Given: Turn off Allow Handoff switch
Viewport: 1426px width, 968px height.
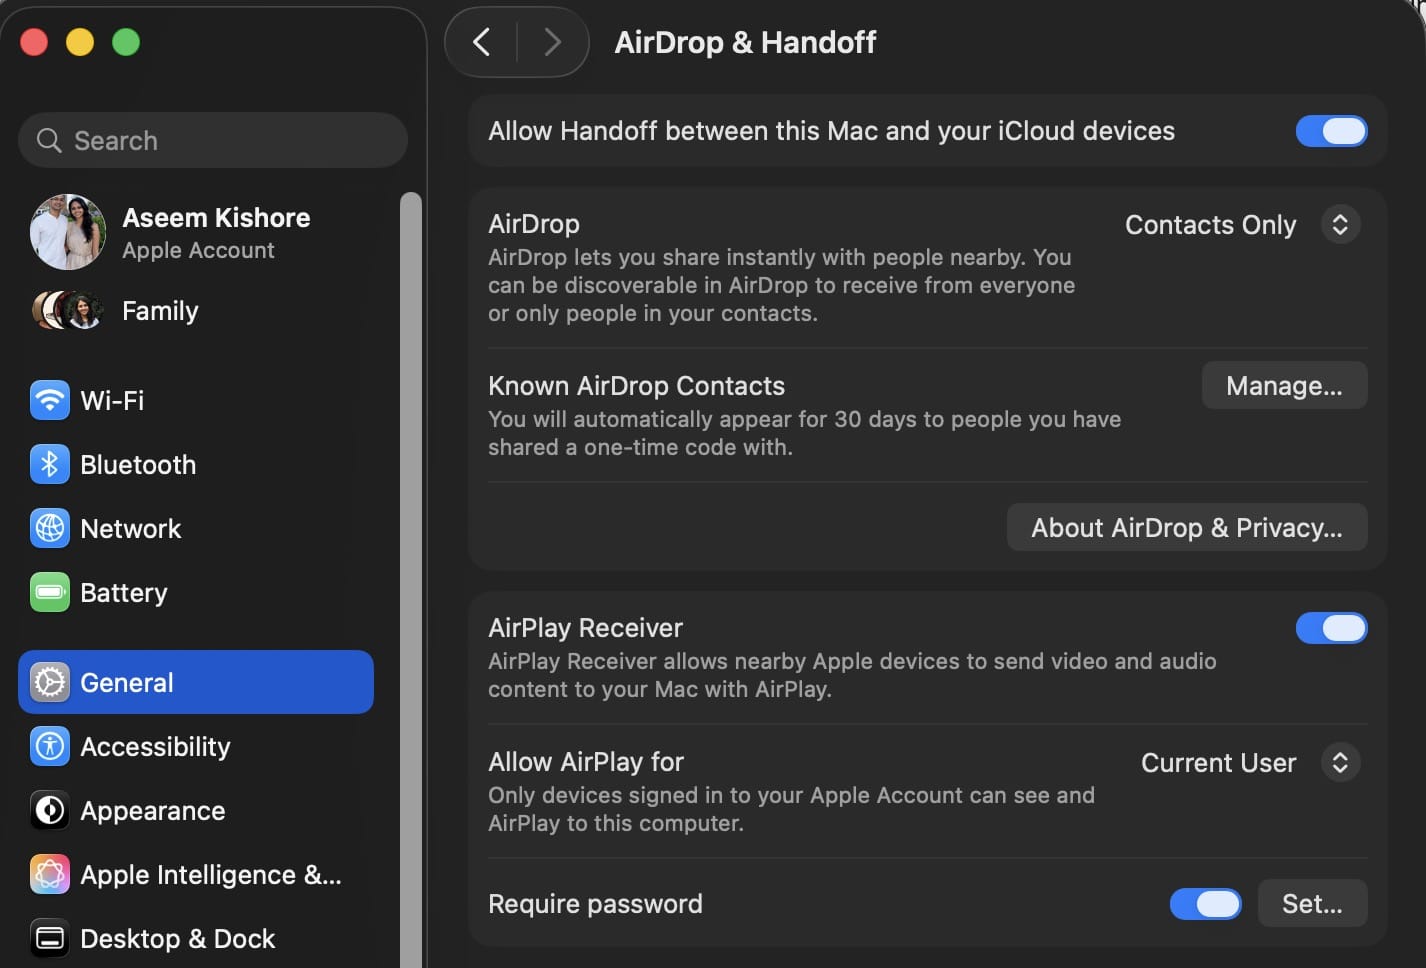Looking at the screenshot, I should [x=1331, y=131].
